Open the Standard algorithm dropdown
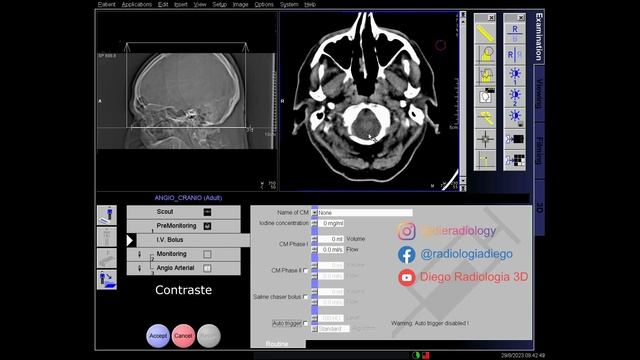 click(314, 329)
